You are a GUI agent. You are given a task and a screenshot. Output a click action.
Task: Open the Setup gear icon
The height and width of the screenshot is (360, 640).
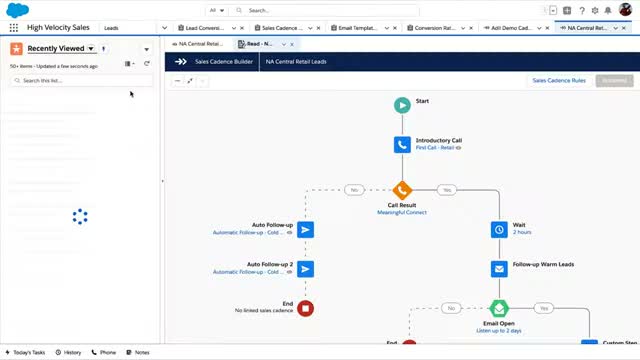595,11
